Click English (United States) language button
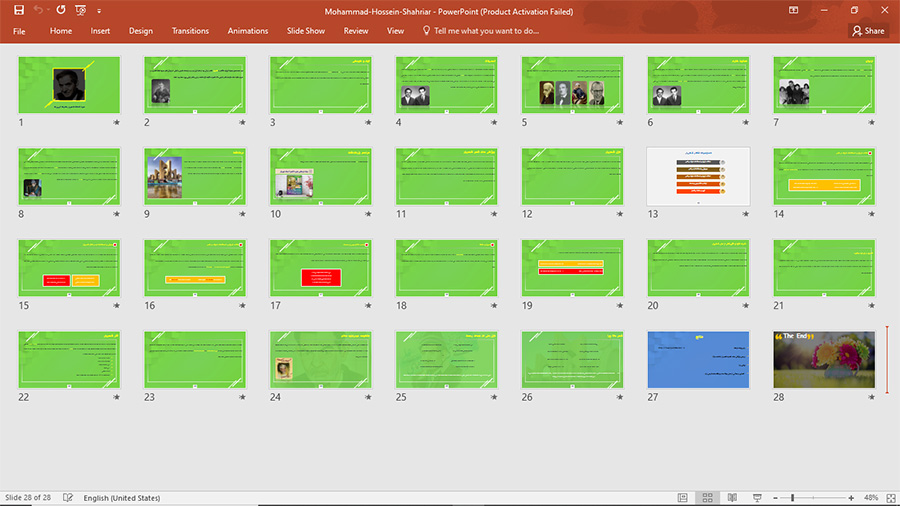Image resolution: width=900 pixels, height=506 pixels. click(x=121, y=497)
